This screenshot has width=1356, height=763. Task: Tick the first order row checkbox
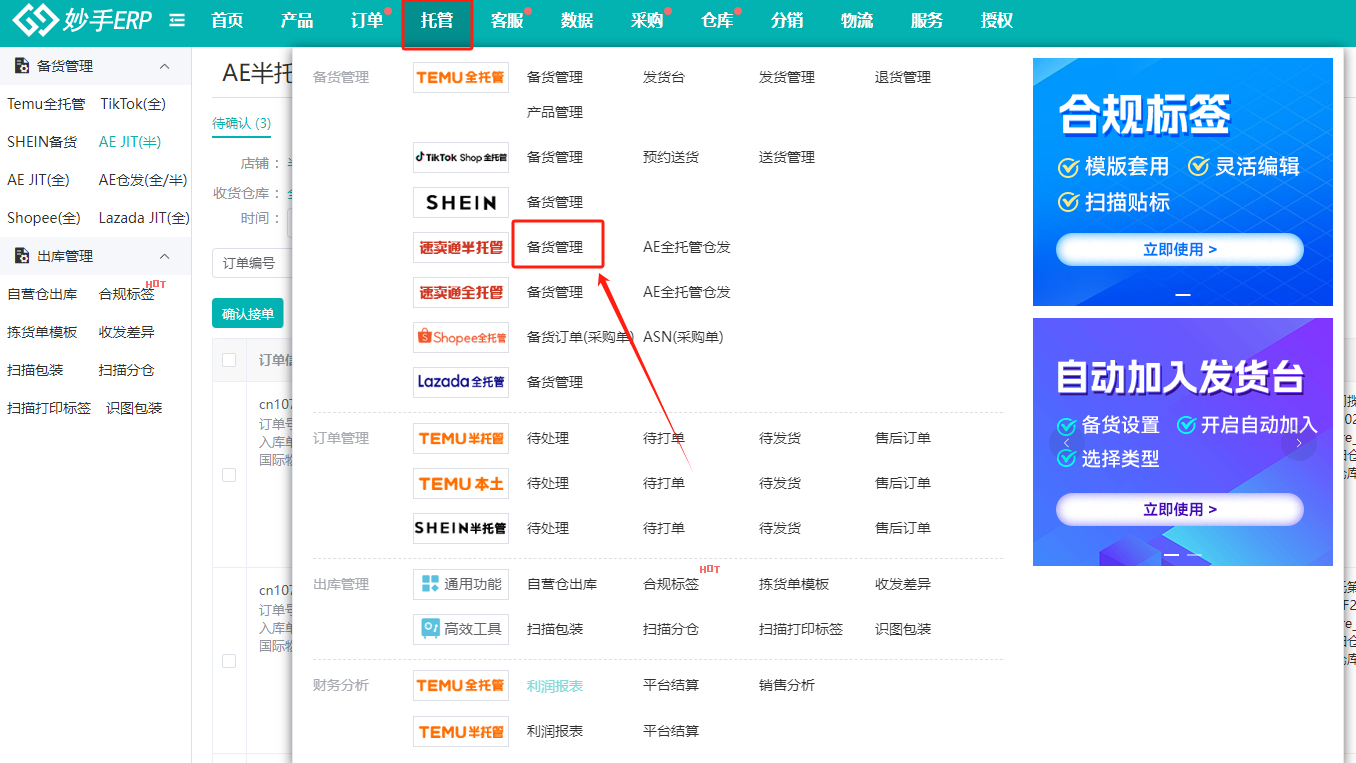coord(229,475)
